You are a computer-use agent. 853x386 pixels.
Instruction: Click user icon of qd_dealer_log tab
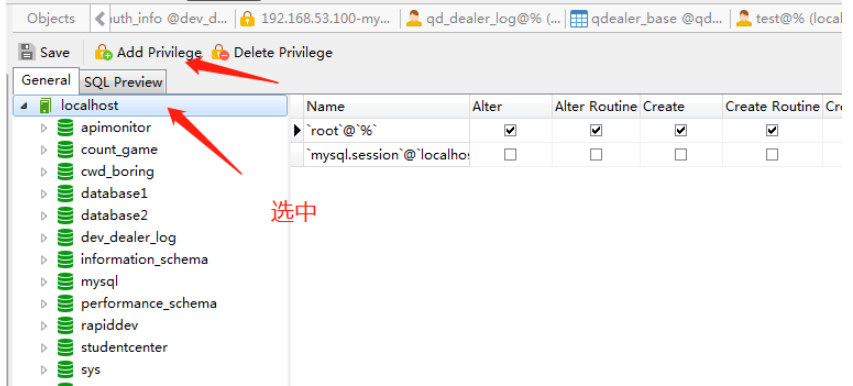pos(414,19)
